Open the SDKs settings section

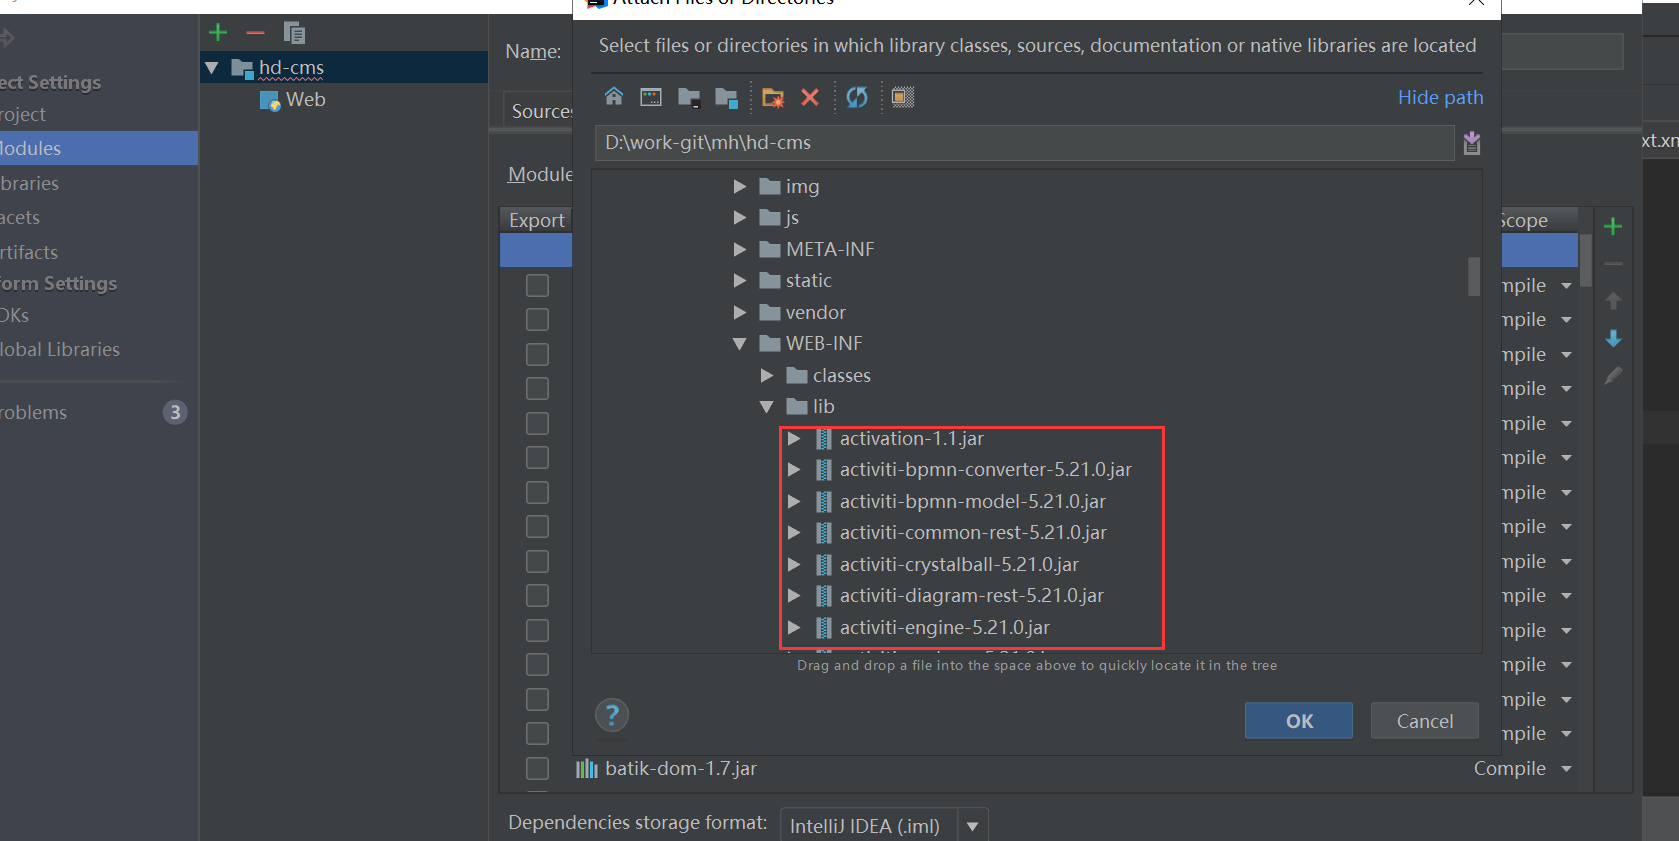(x=15, y=315)
